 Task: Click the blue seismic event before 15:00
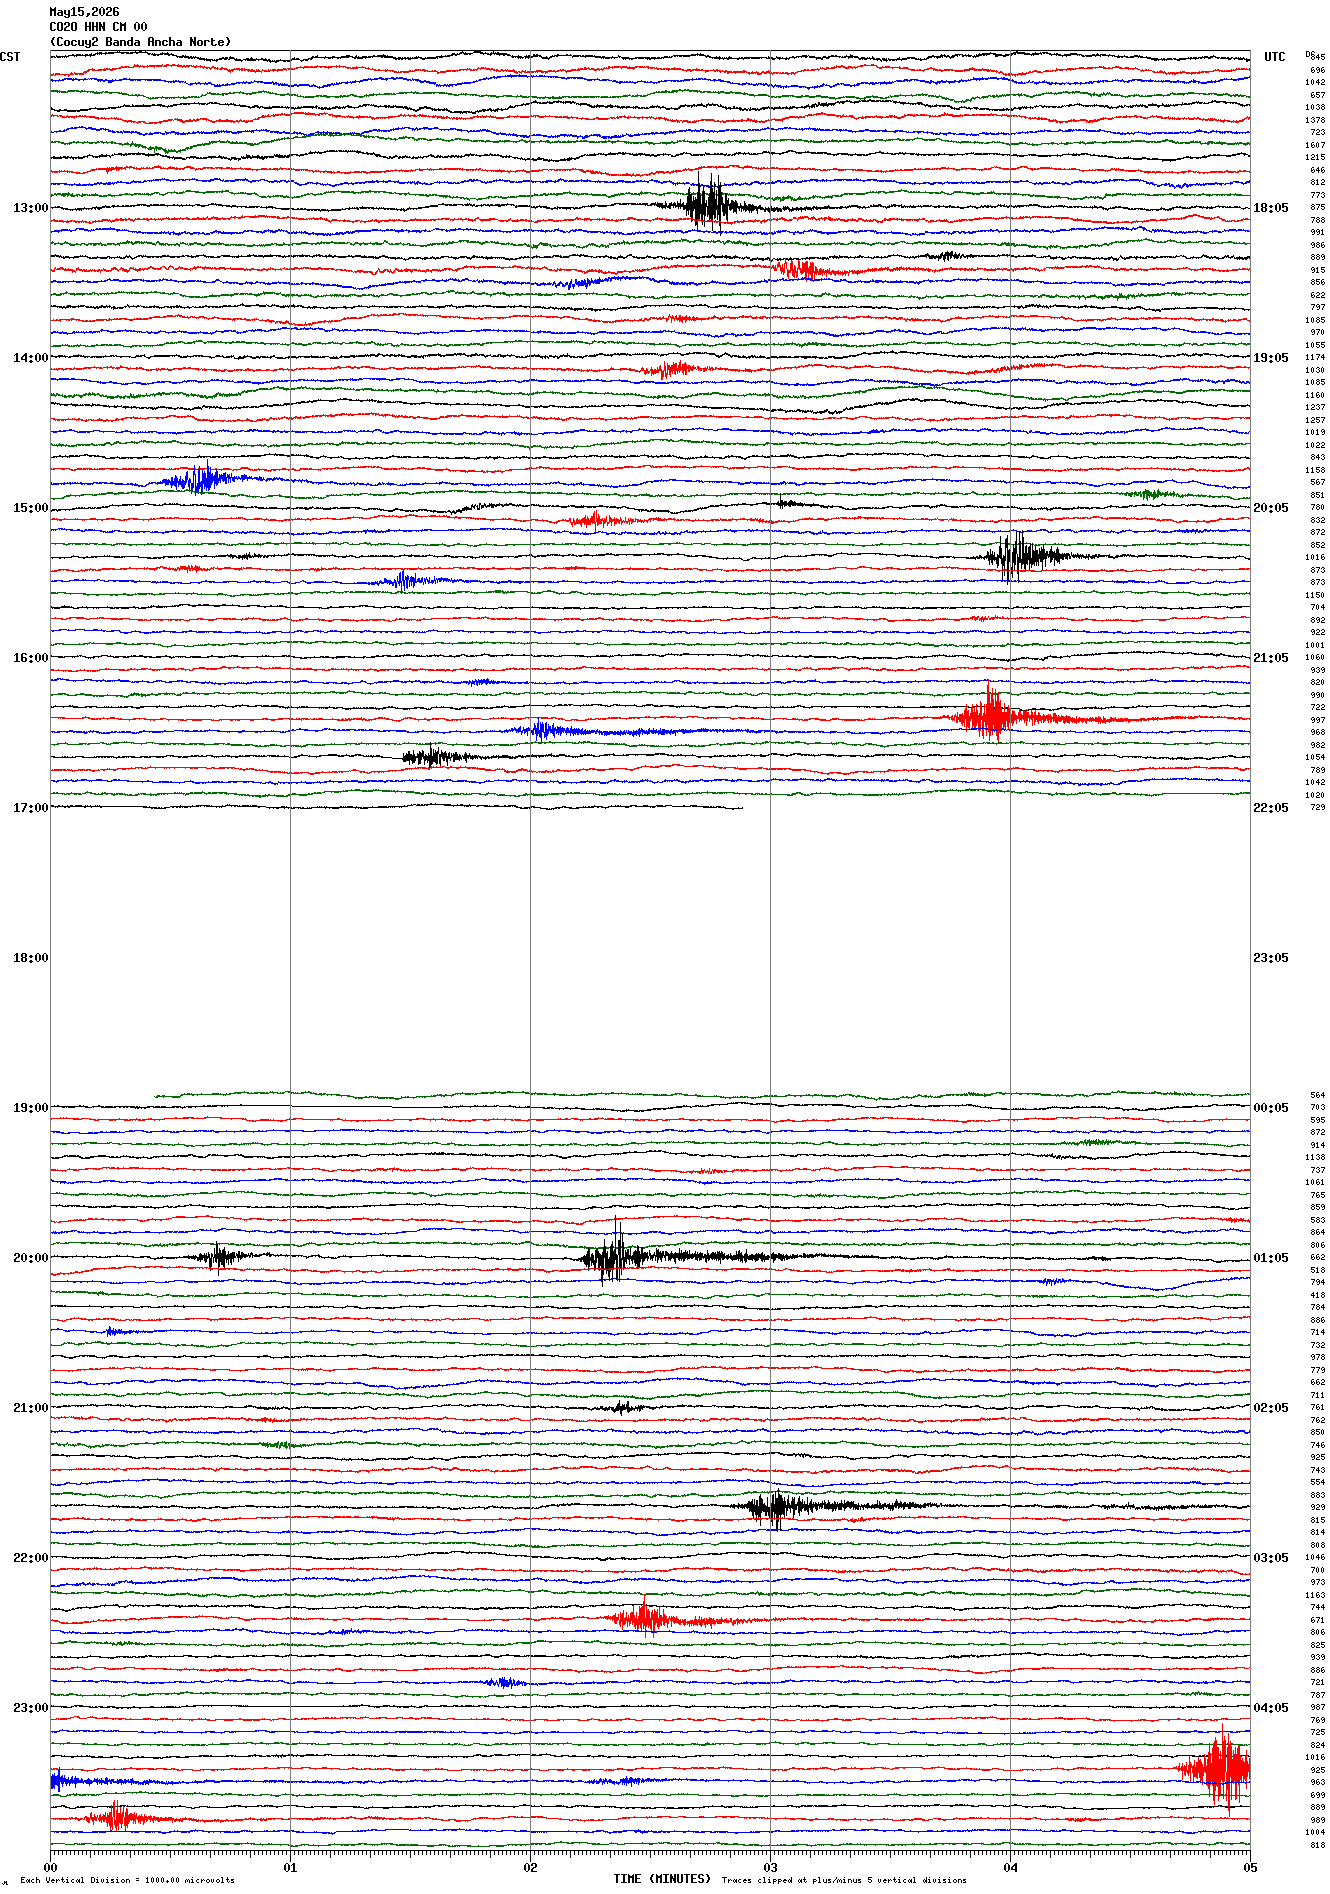[205, 479]
